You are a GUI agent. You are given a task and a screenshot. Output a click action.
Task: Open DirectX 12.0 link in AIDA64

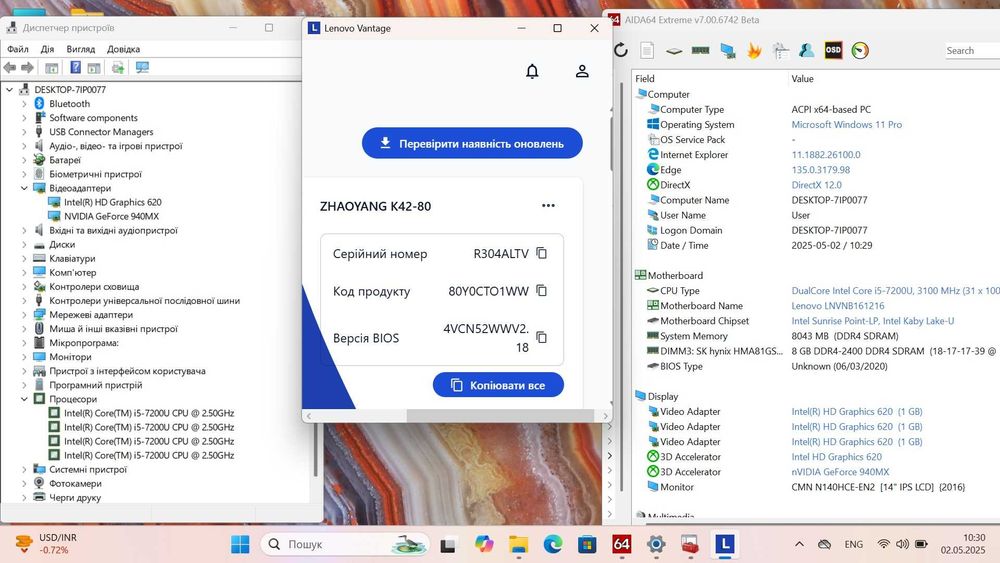pyautogui.click(x=816, y=185)
